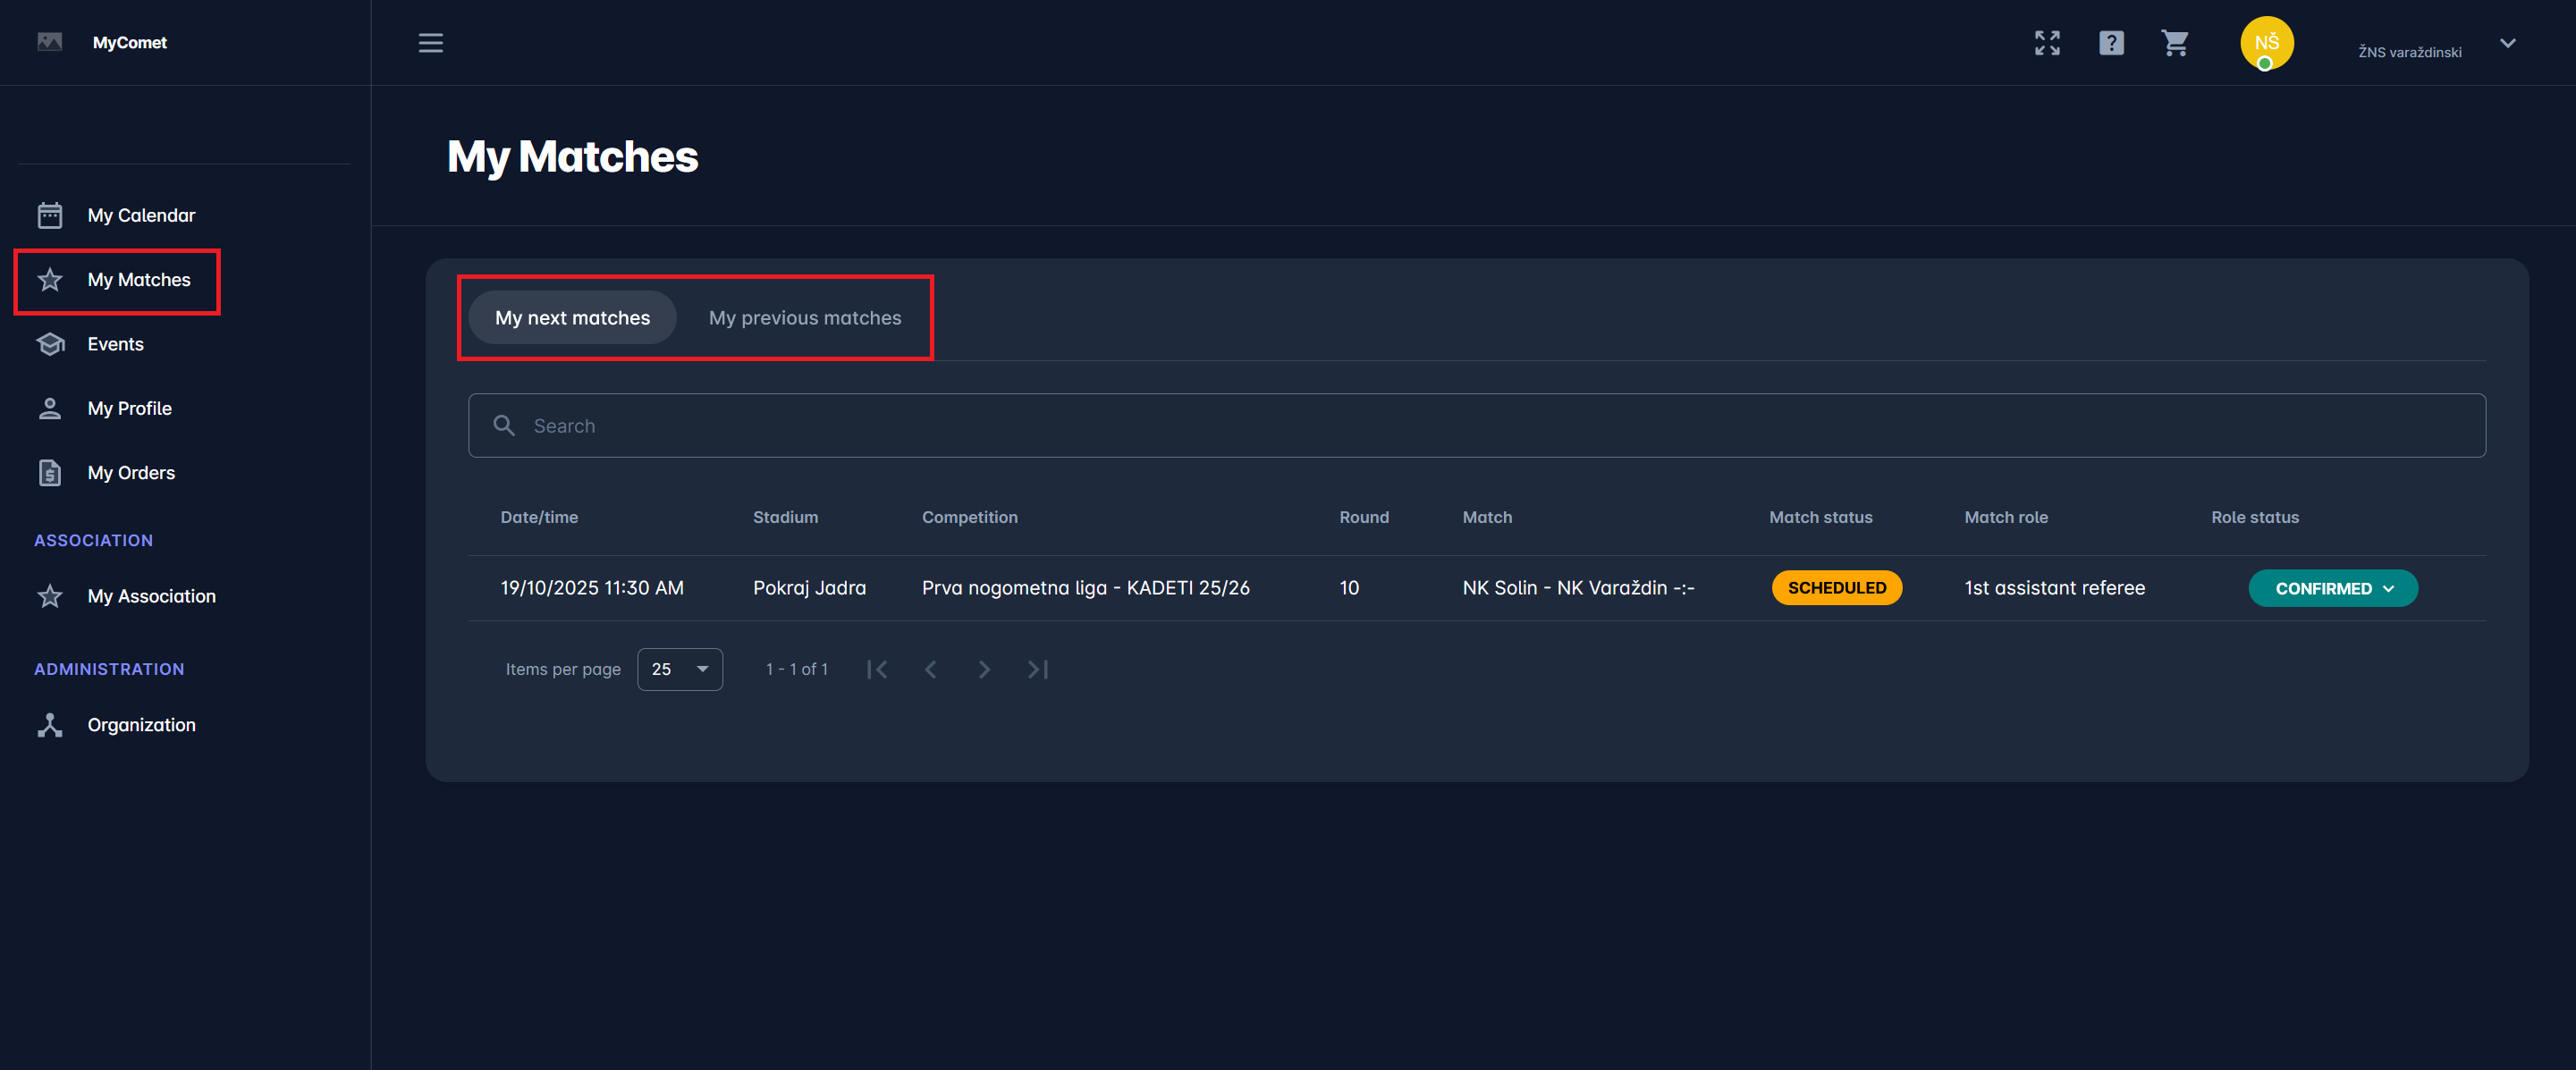Open the CONFIRMED role status dropdown
This screenshot has width=2576, height=1070.
pos(2332,588)
